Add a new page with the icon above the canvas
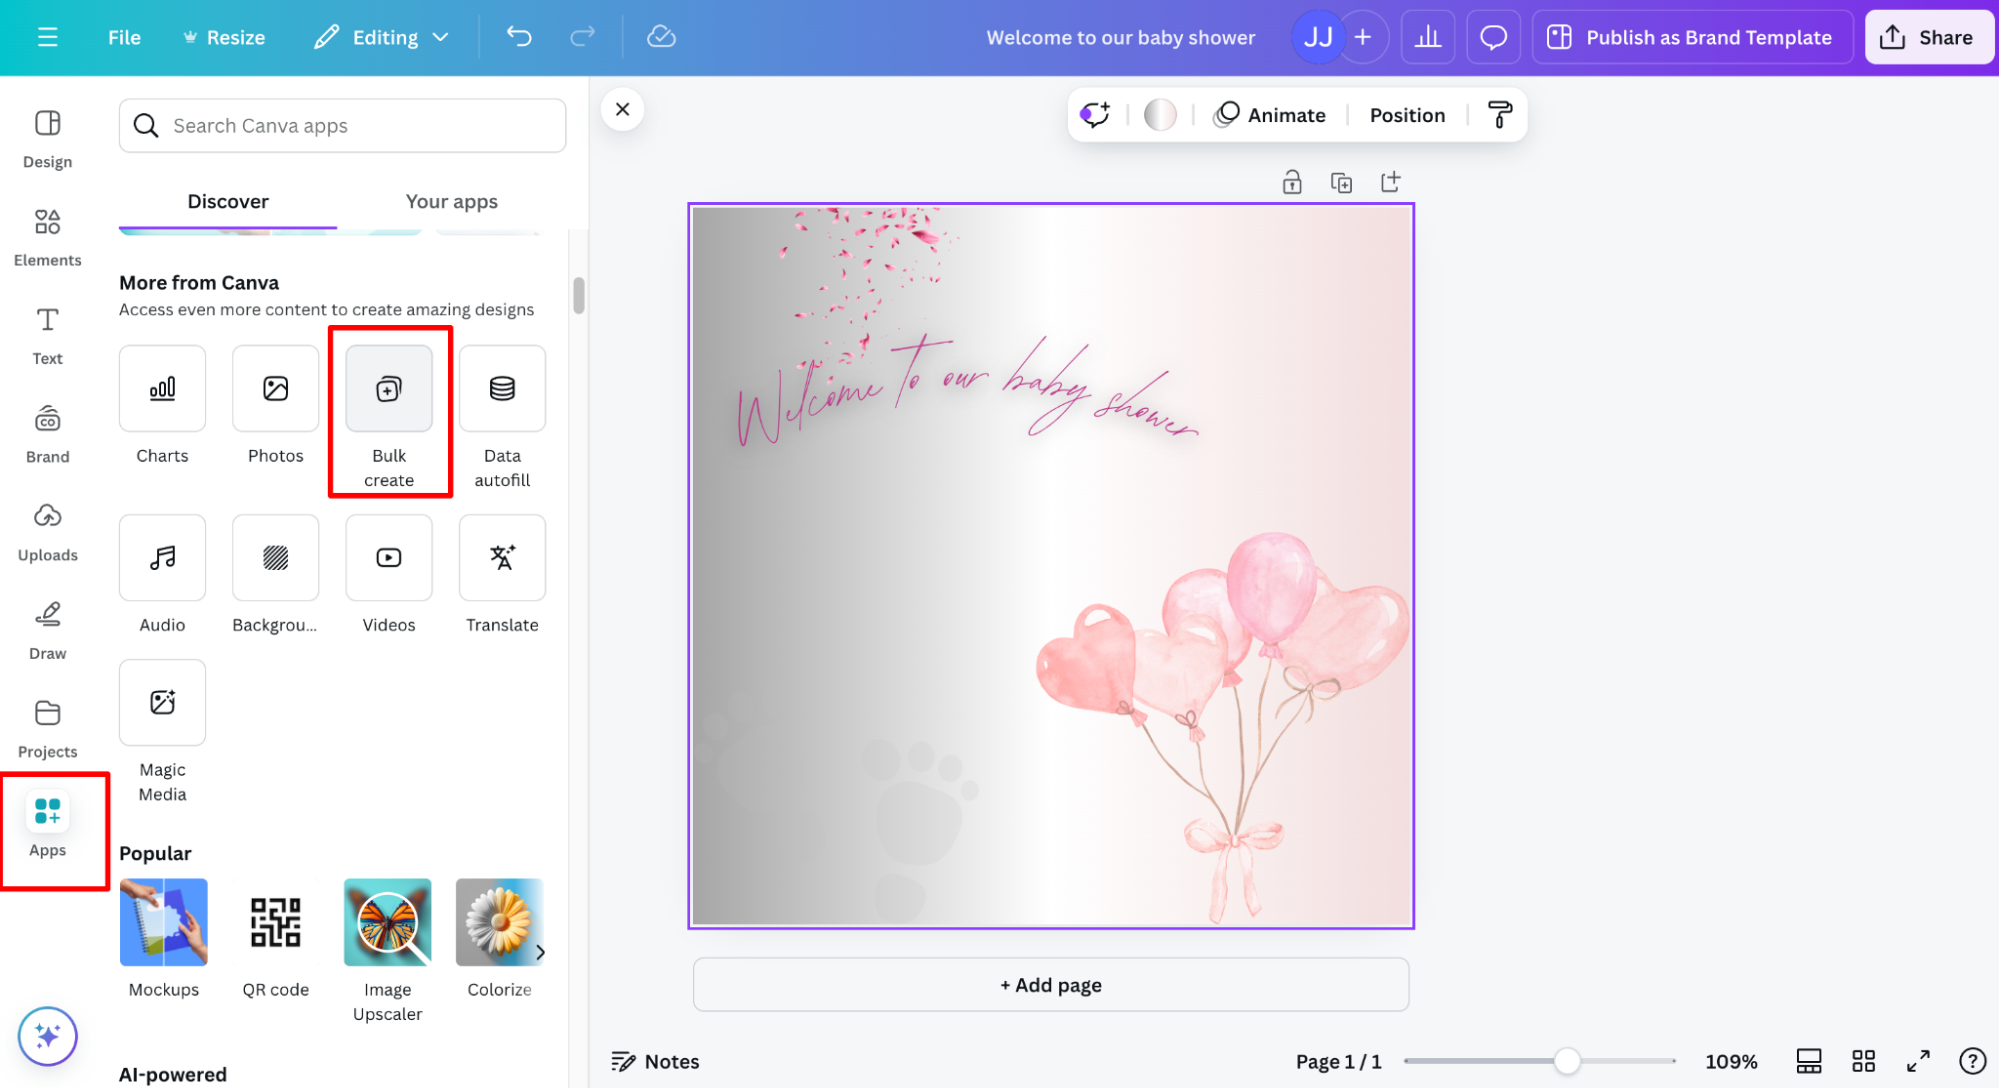The width and height of the screenshot is (1999, 1089). [1390, 182]
